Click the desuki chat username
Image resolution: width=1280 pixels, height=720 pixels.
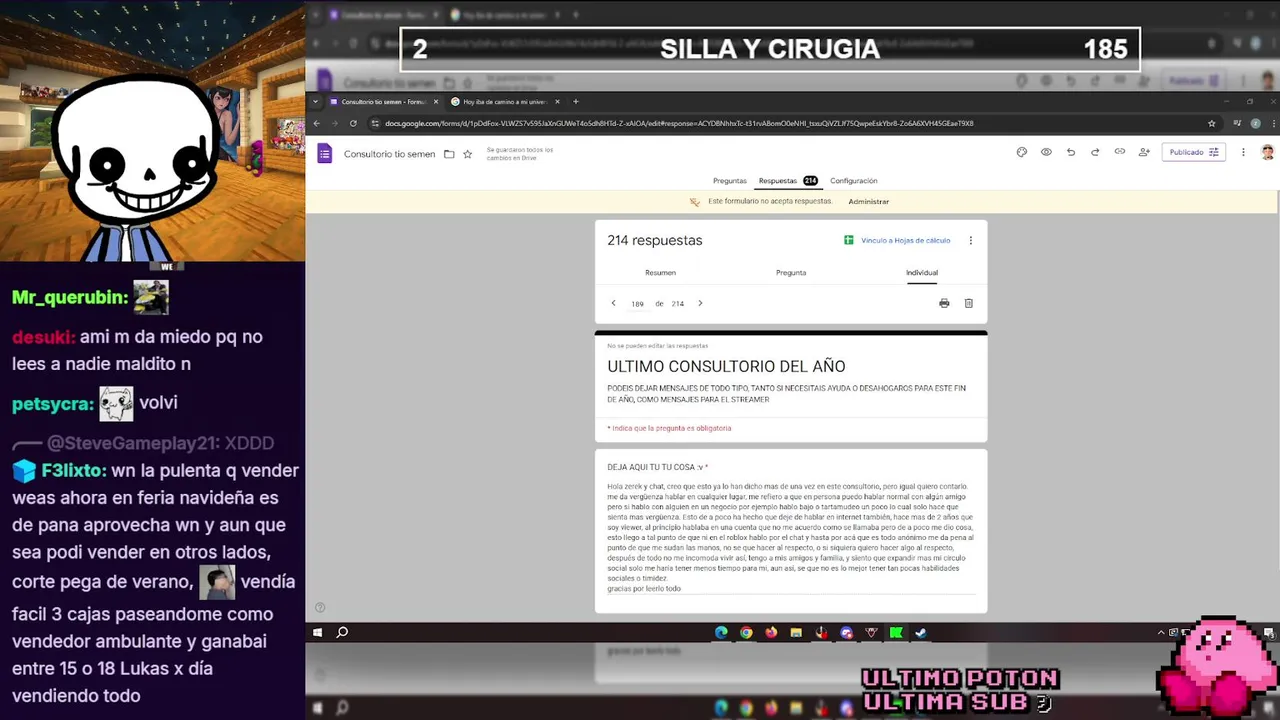[41, 337]
